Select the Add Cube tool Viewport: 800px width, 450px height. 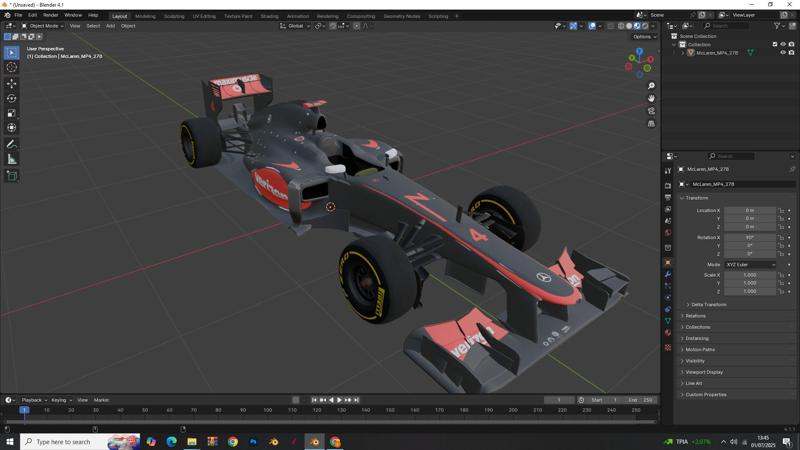12,176
